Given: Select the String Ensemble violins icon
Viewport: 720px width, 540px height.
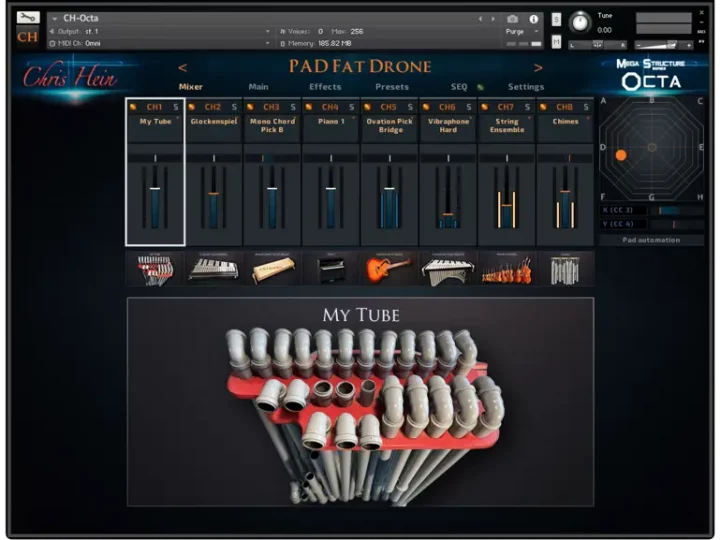Looking at the screenshot, I should coord(507,268).
